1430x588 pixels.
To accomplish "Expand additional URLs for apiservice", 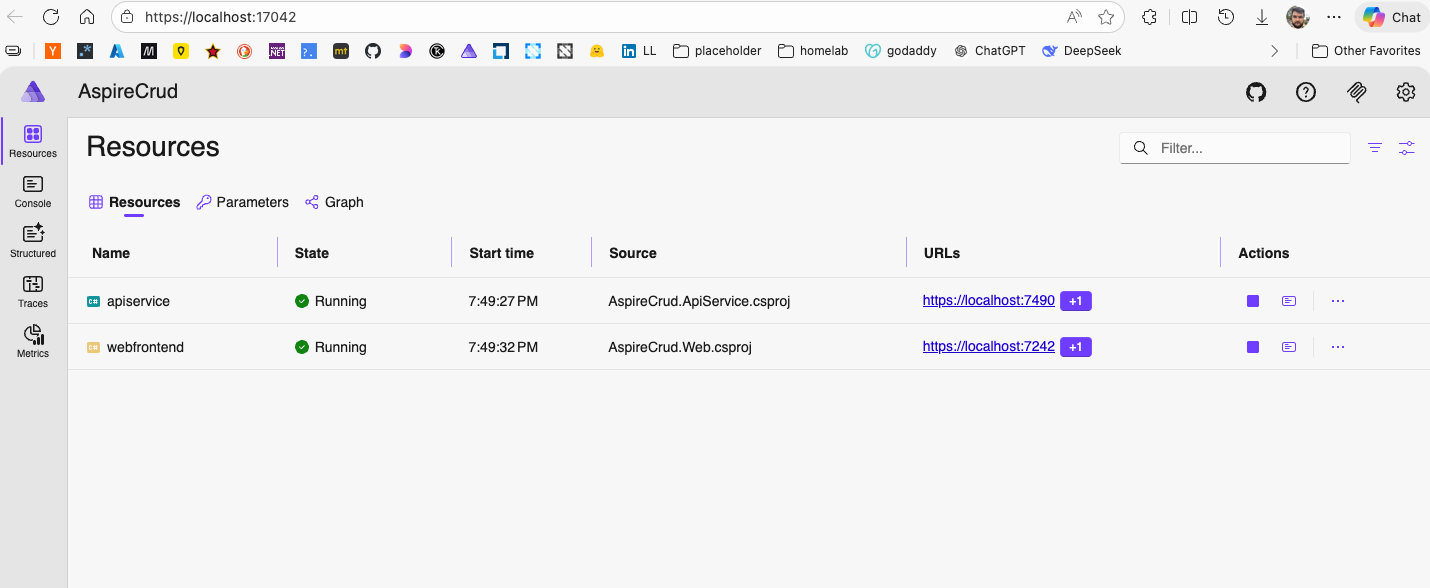I will coord(1075,301).
